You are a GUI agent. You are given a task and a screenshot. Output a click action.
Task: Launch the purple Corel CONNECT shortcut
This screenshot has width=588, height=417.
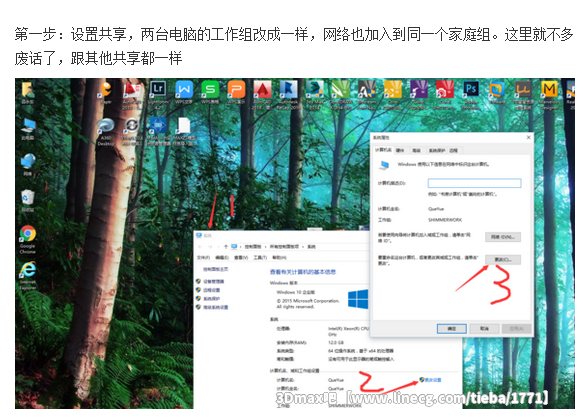[419, 94]
